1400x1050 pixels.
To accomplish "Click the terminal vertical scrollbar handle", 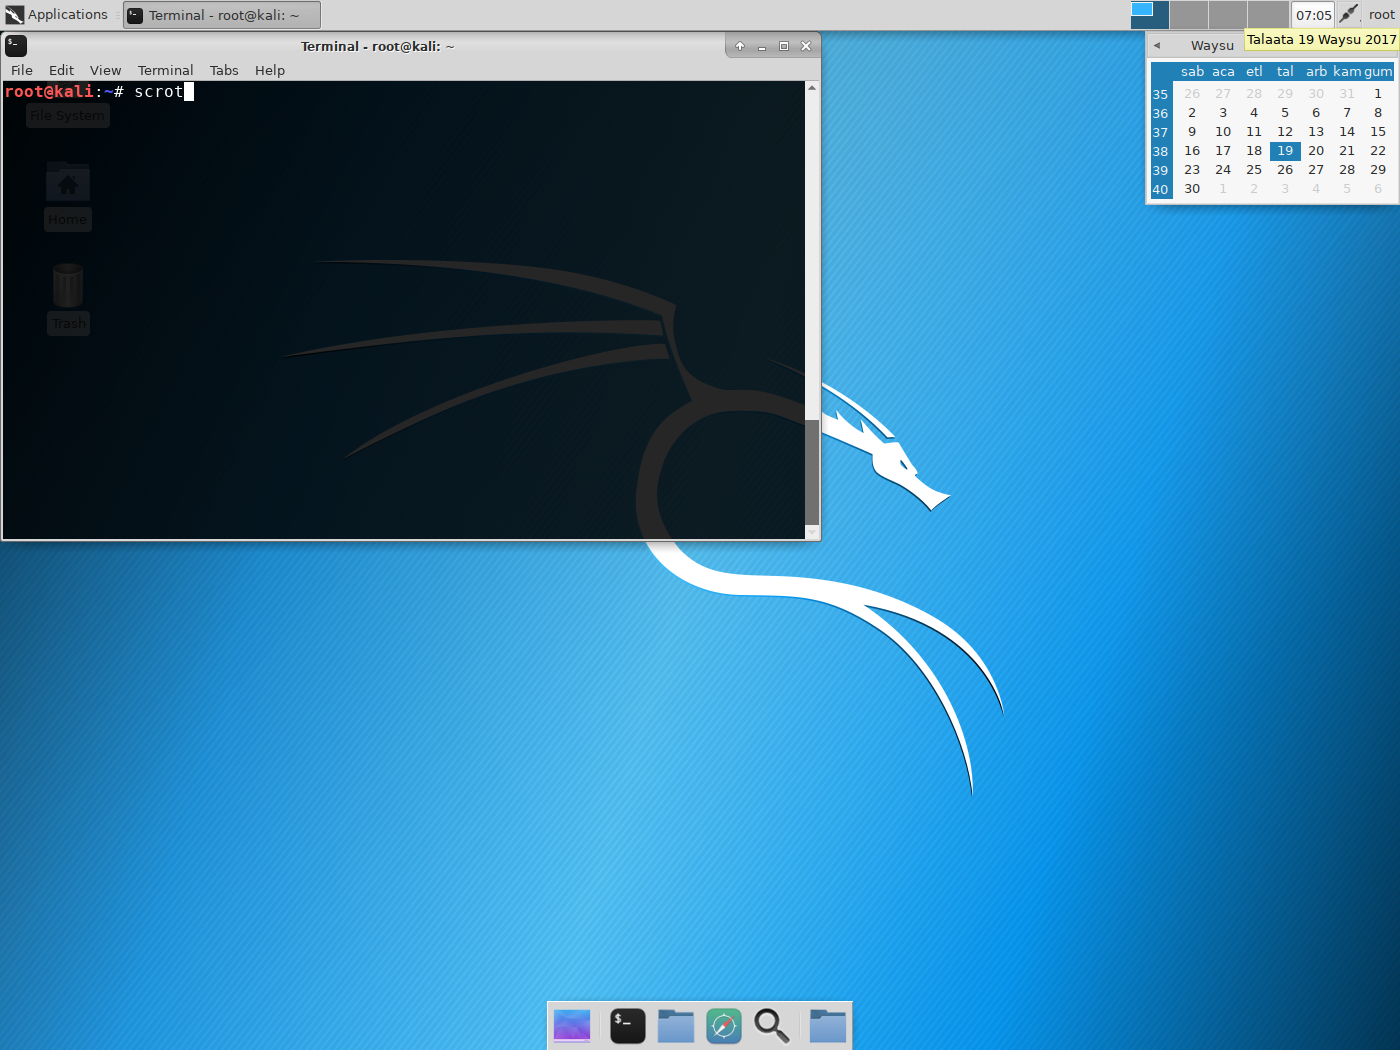I will coord(812,470).
